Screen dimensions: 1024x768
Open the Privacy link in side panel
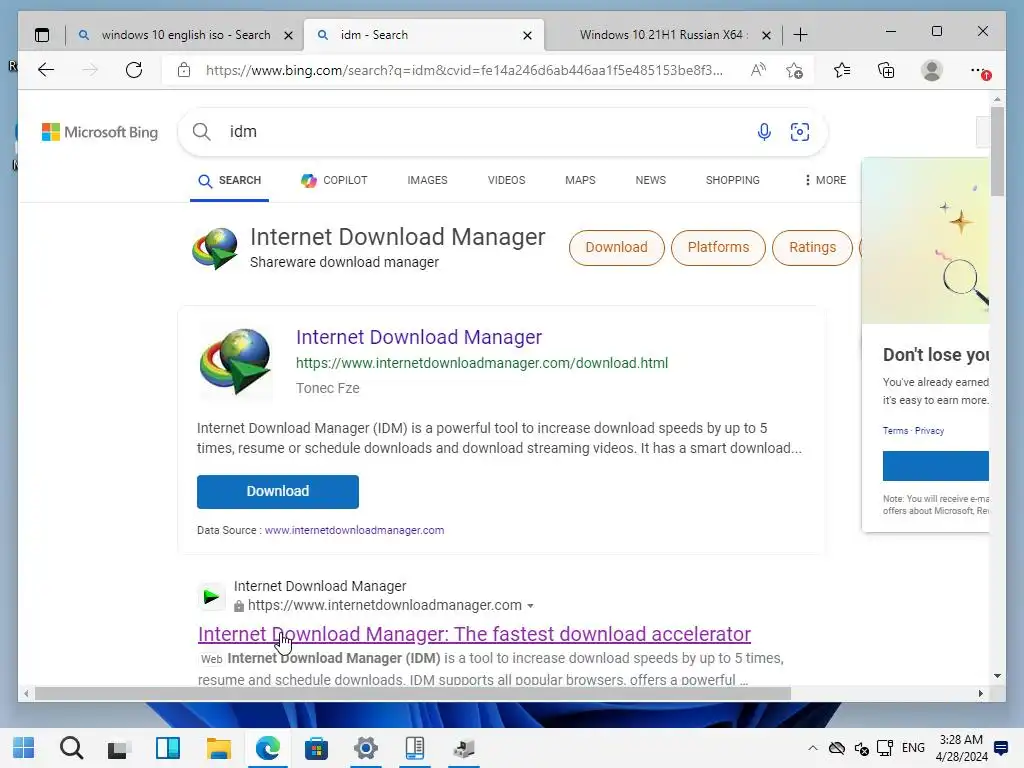click(x=929, y=431)
